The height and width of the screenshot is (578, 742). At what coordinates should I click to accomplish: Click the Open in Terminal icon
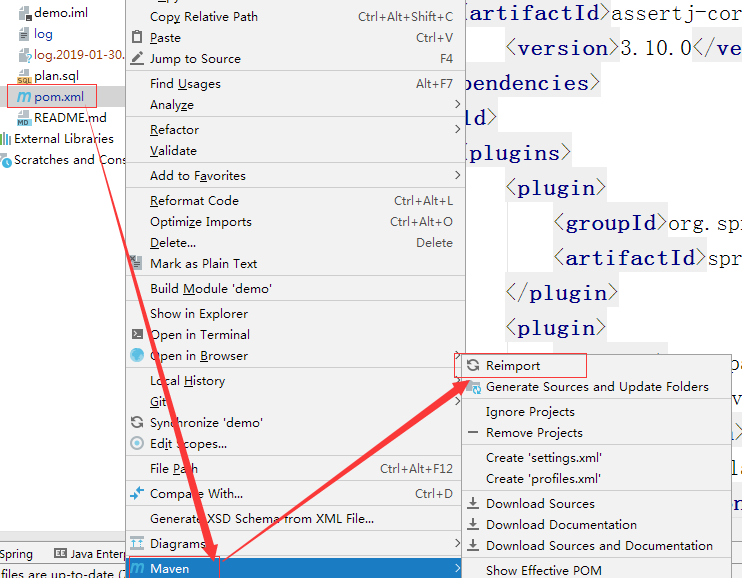pyautogui.click(x=137, y=334)
